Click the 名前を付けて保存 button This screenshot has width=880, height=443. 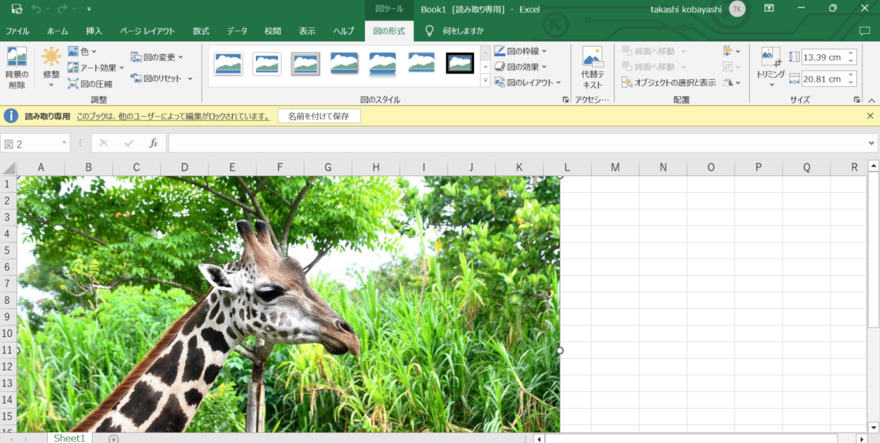point(318,116)
